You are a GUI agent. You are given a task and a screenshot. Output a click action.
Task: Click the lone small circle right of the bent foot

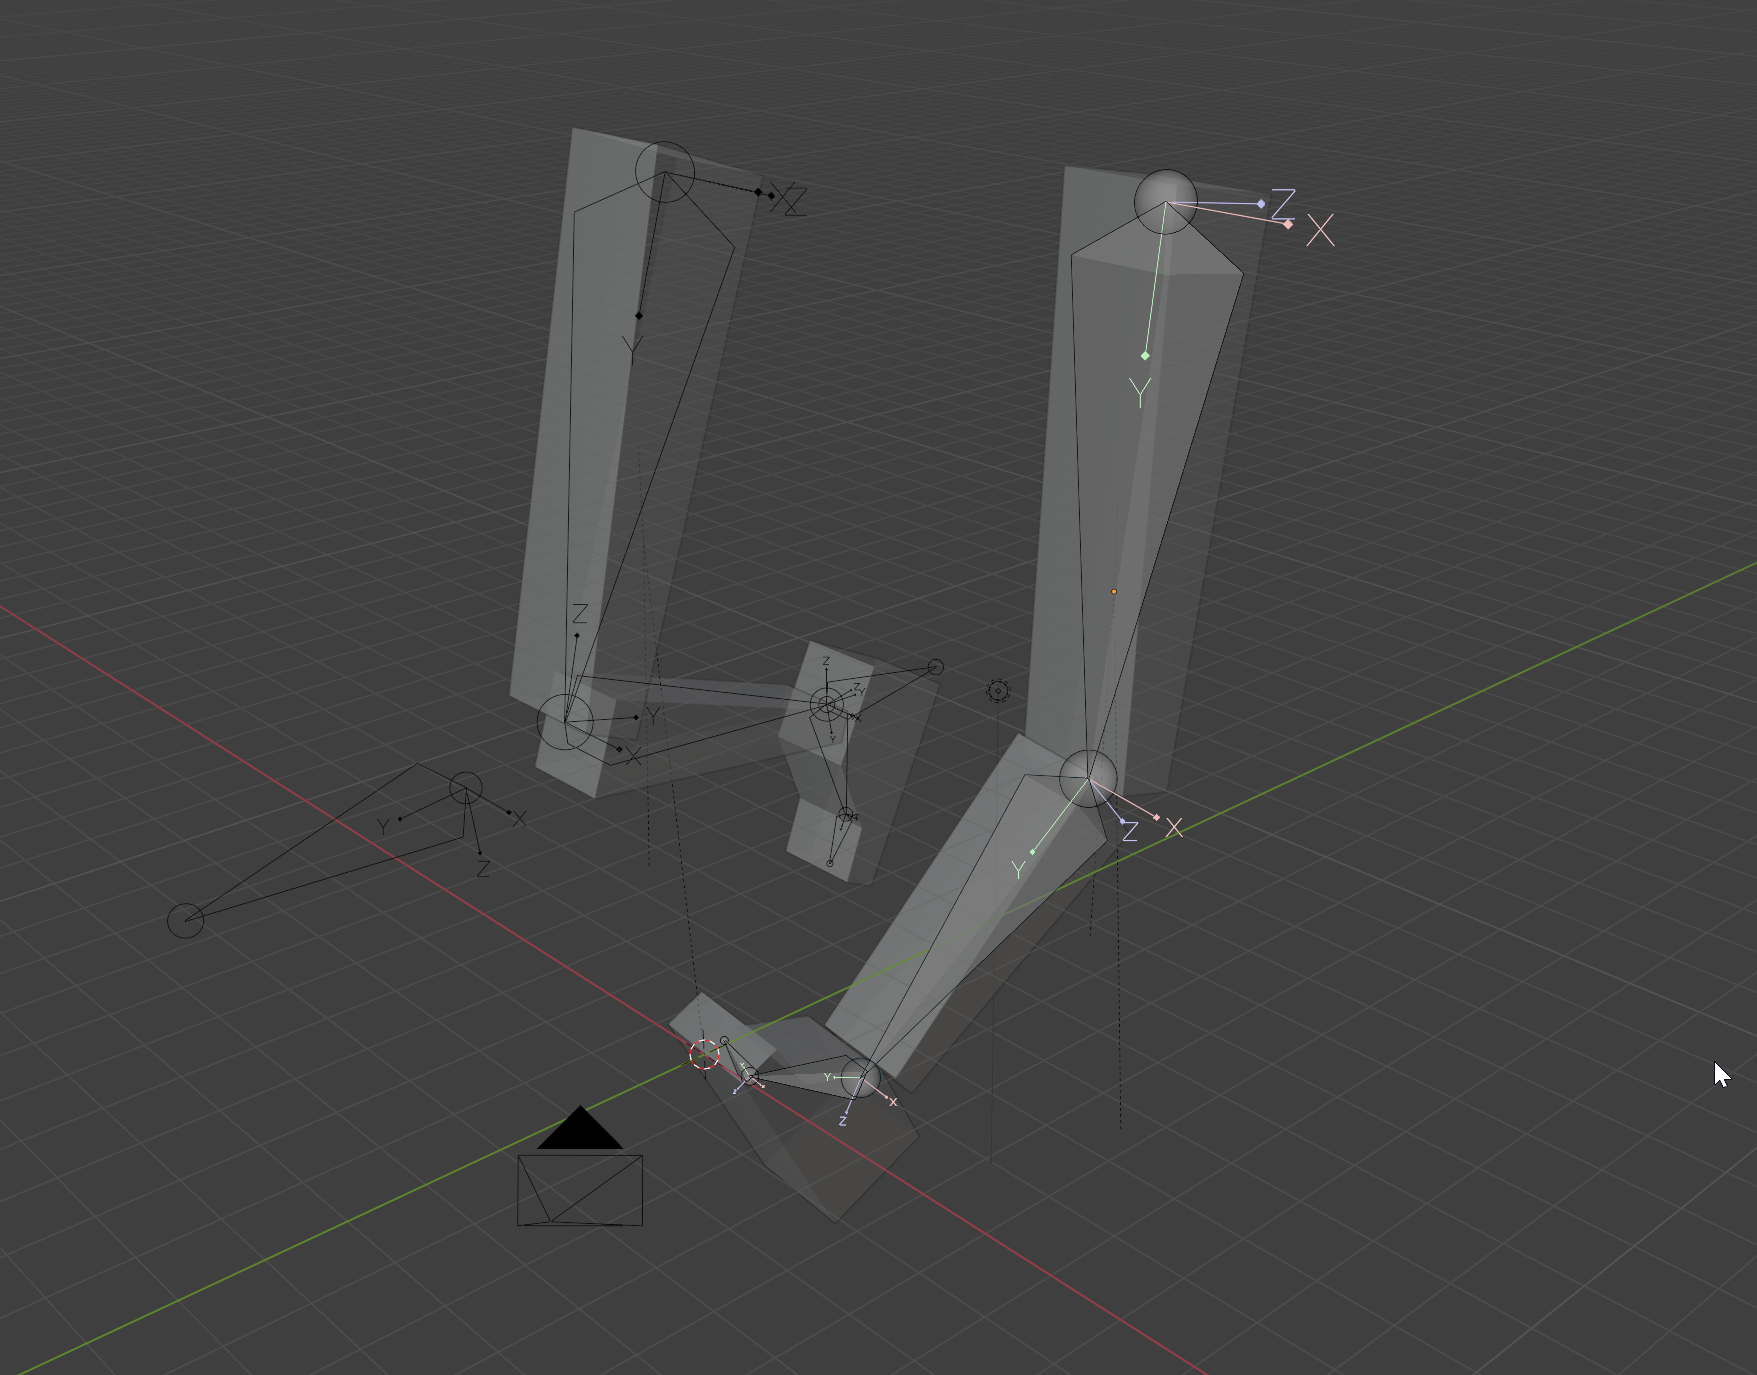pos(936,667)
